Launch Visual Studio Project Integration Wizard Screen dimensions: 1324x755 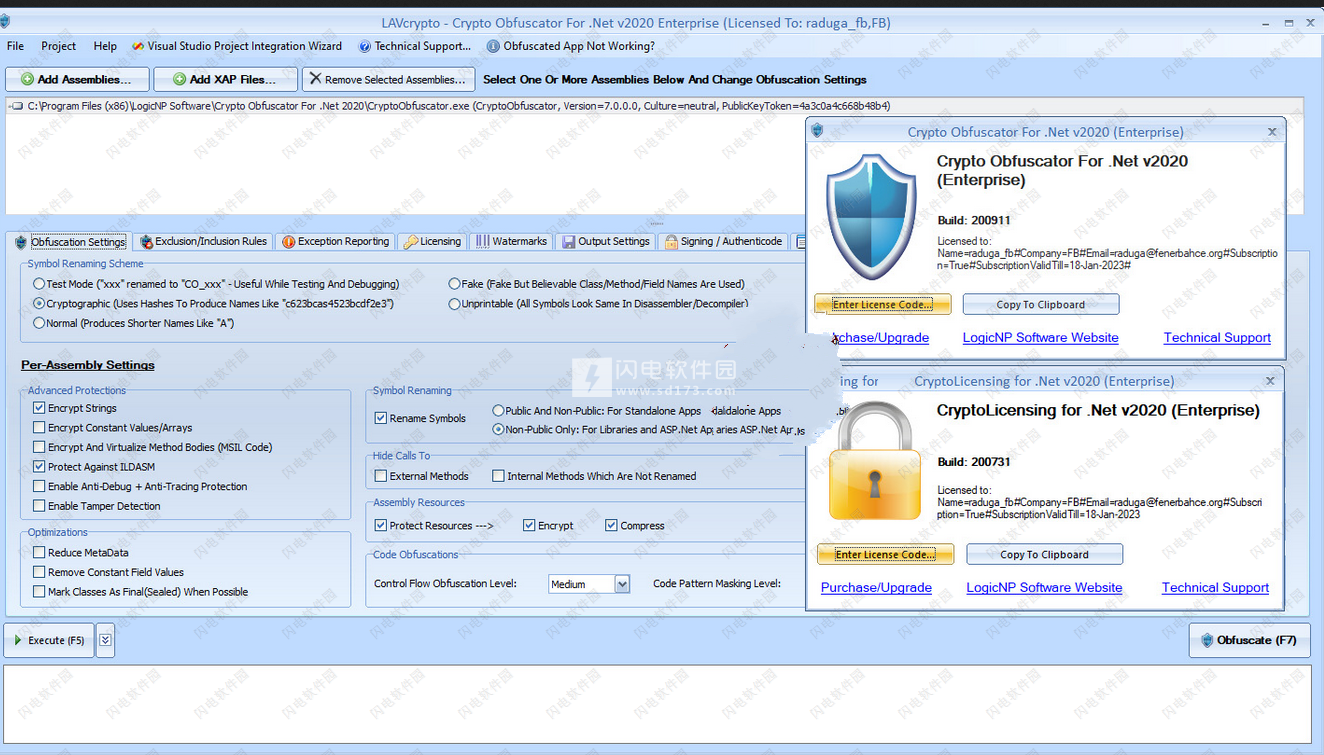tap(237, 46)
